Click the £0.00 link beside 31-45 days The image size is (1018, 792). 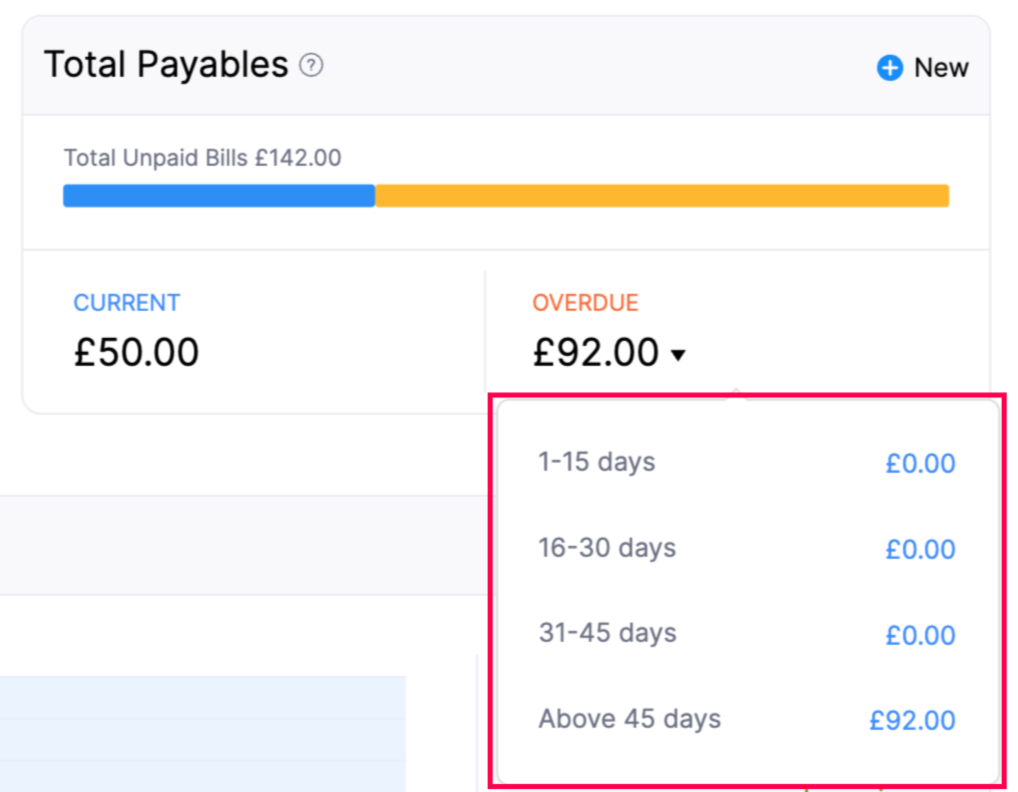tap(920, 635)
